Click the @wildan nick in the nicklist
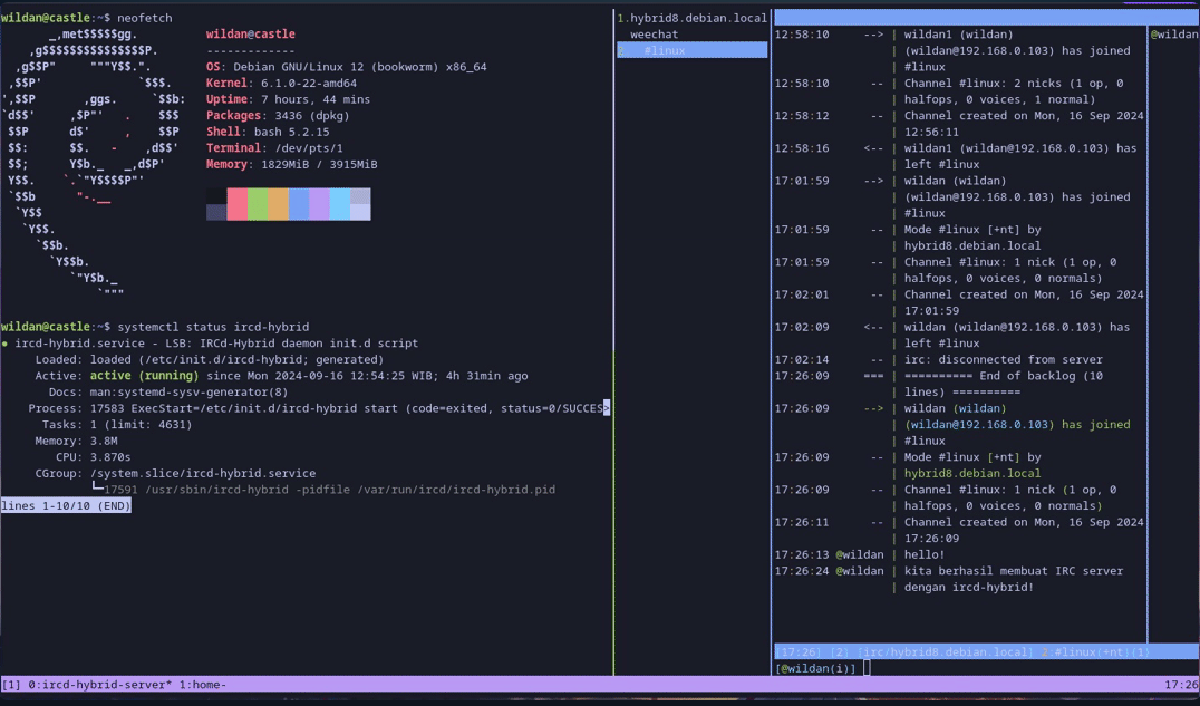The height and width of the screenshot is (706, 1200). (1175, 34)
